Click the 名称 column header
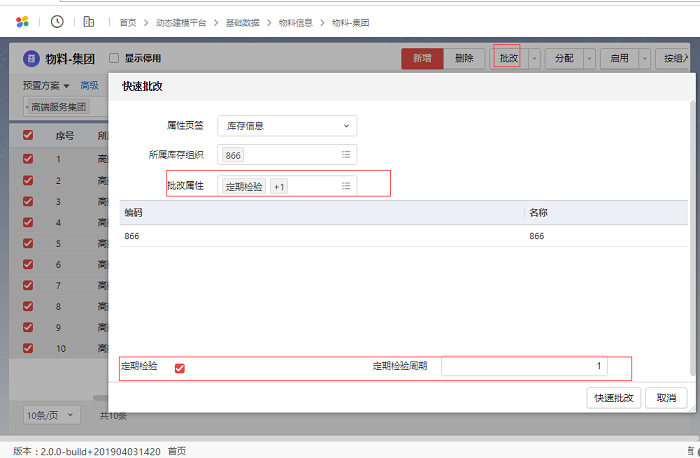The image size is (700, 458). (x=538, y=212)
